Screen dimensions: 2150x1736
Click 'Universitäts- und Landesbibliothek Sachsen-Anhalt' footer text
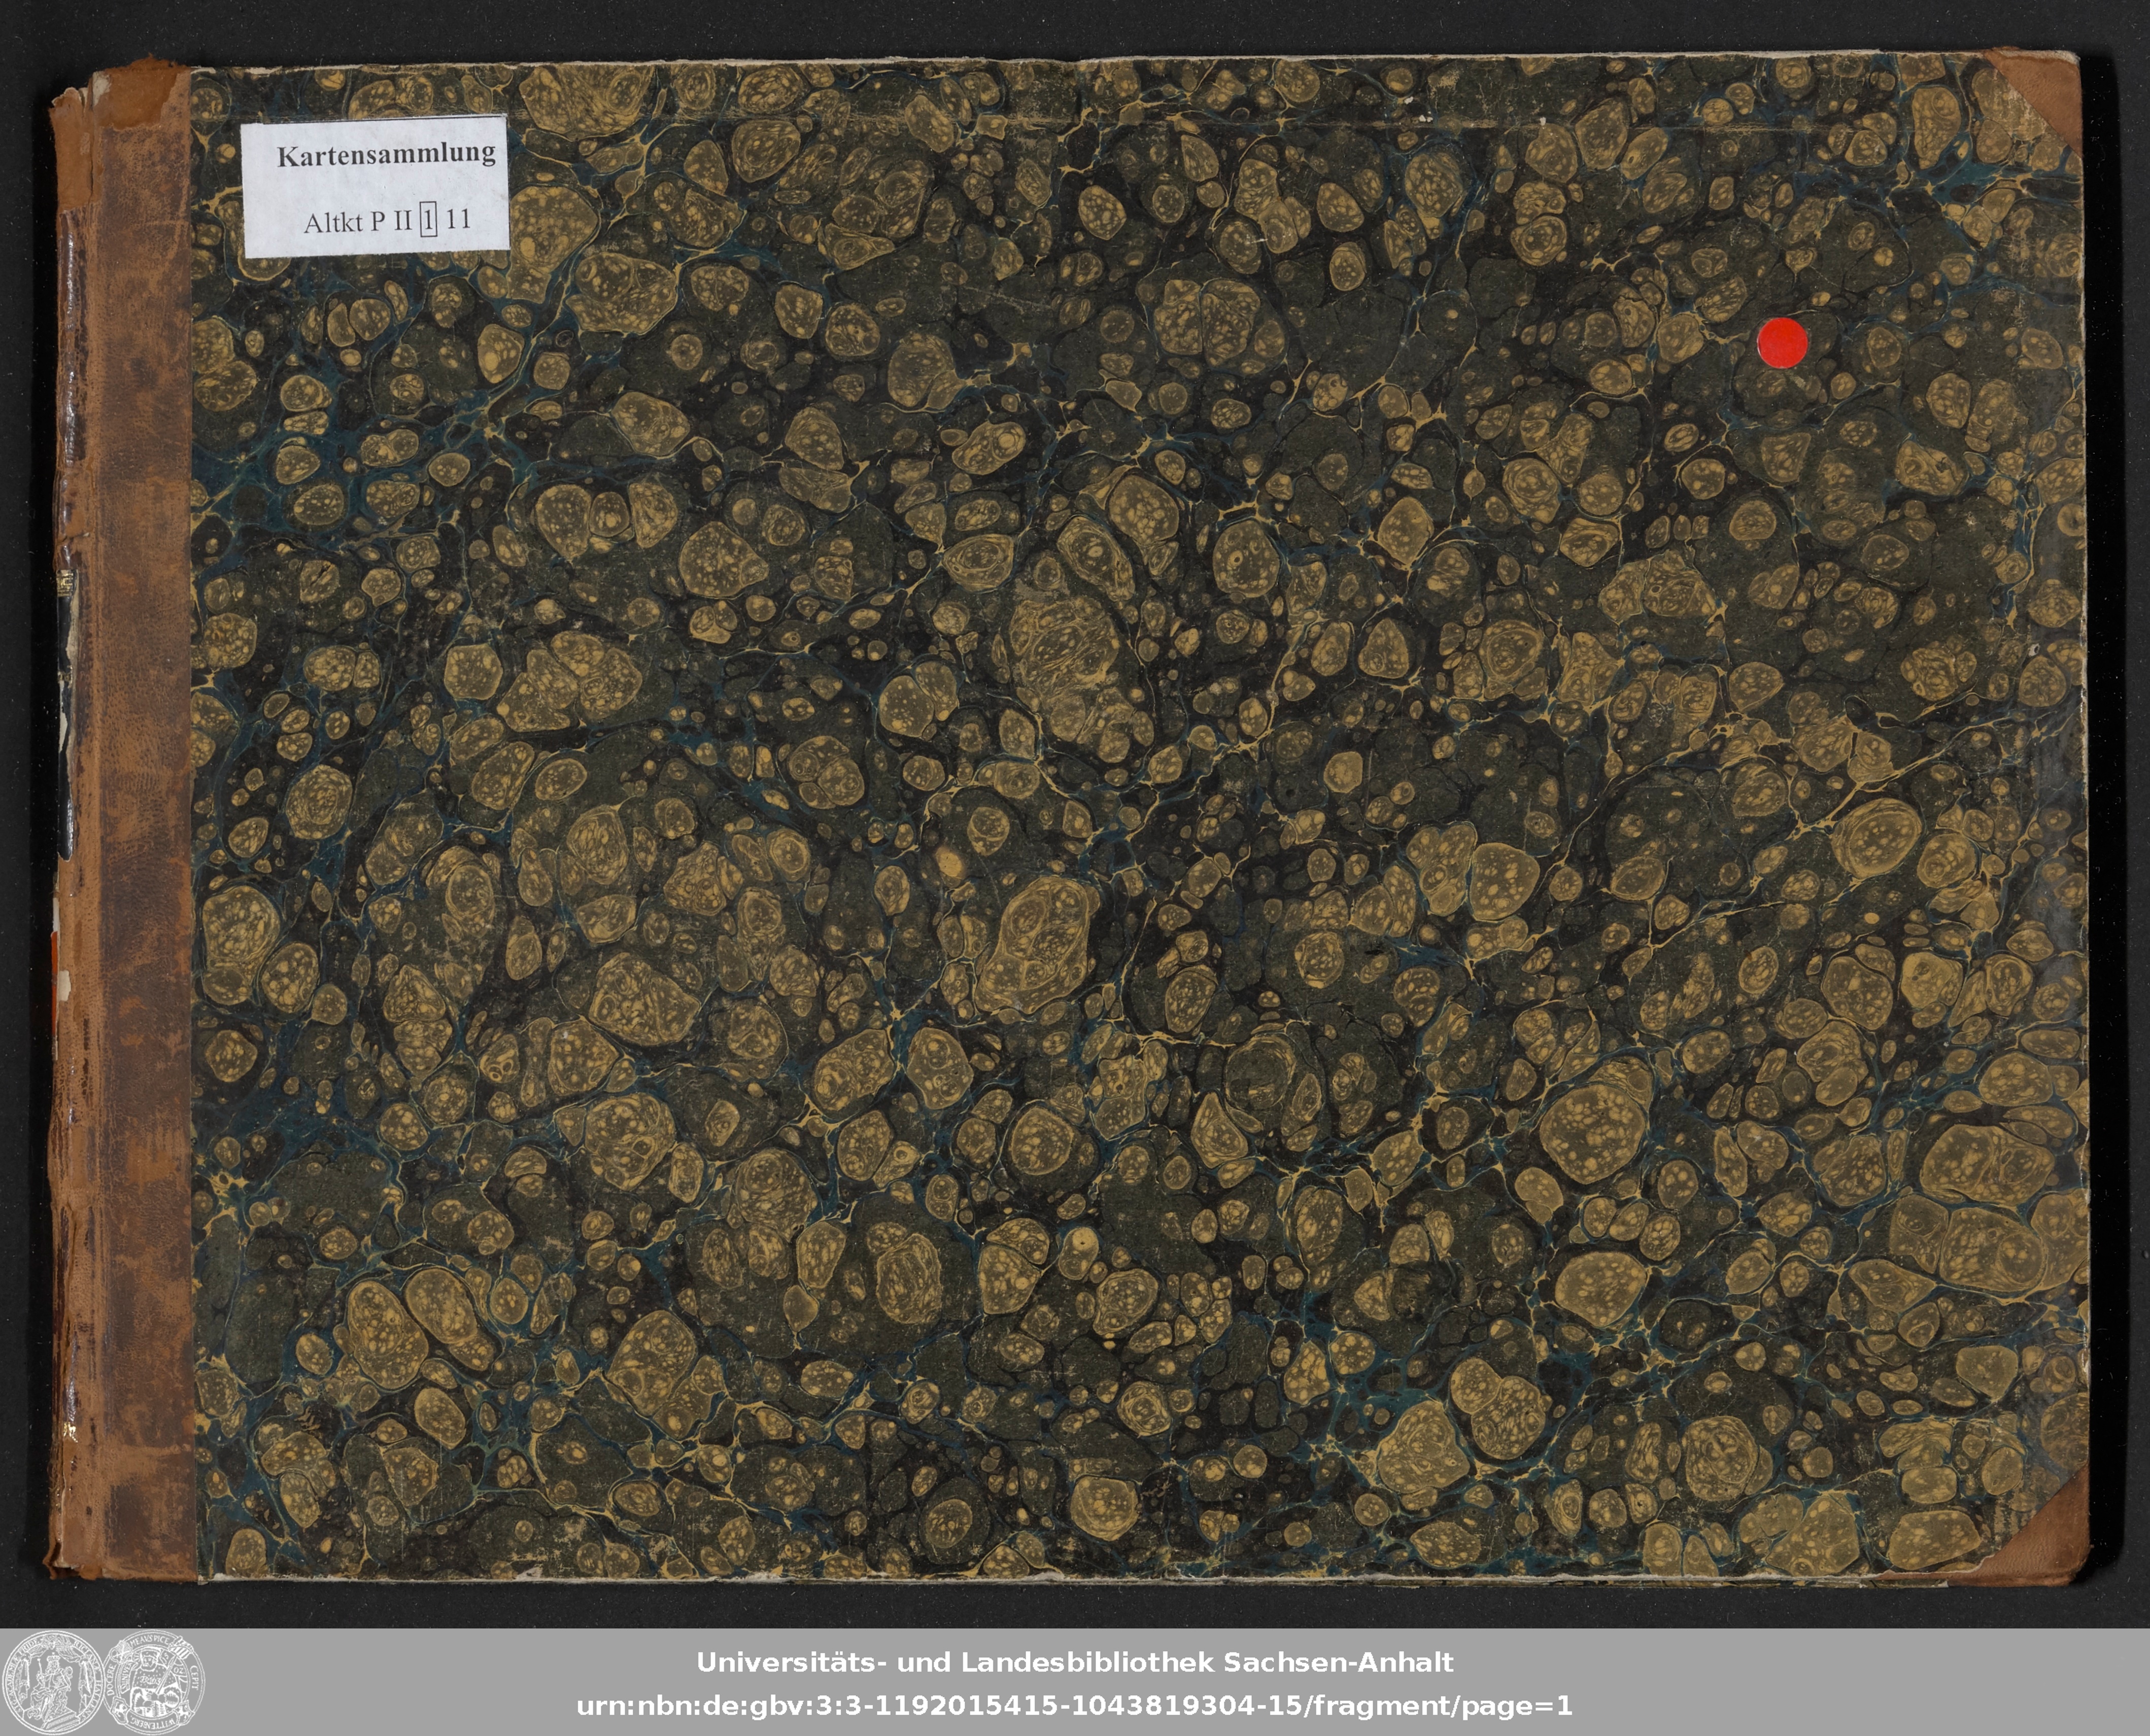click(x=1075, y=1663)
